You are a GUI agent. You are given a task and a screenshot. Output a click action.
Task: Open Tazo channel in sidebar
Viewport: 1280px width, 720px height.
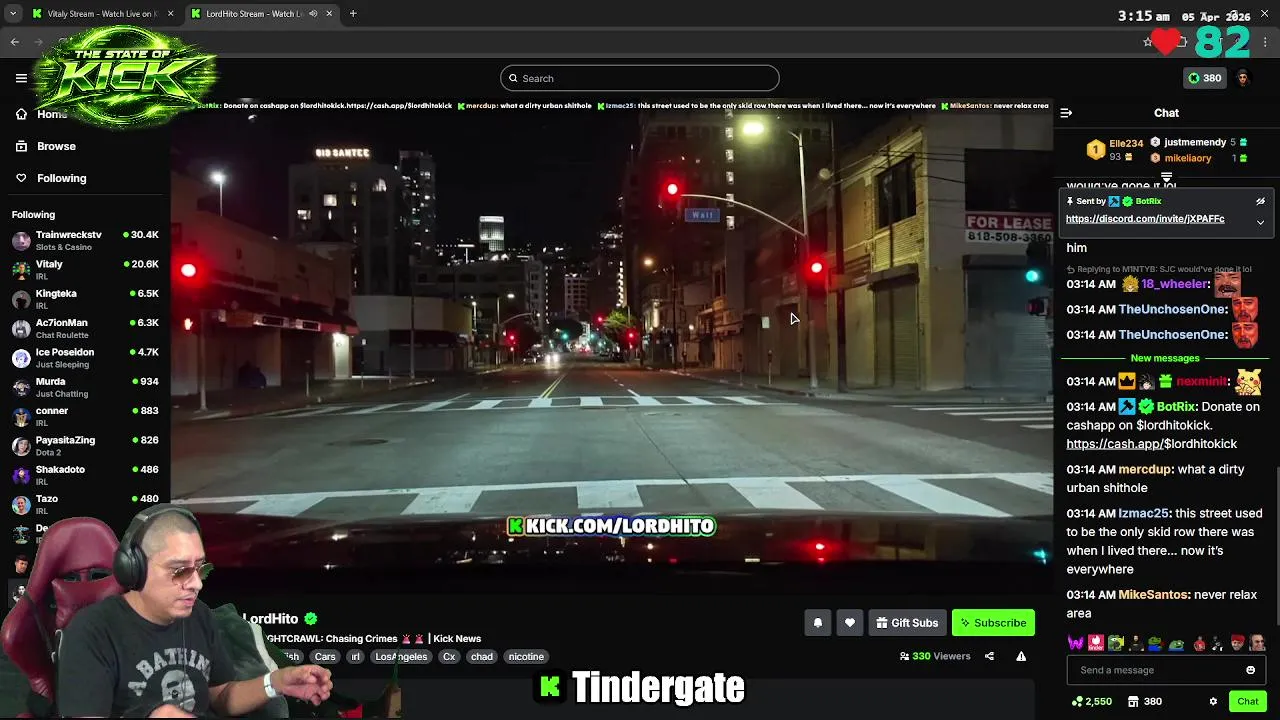85,504
